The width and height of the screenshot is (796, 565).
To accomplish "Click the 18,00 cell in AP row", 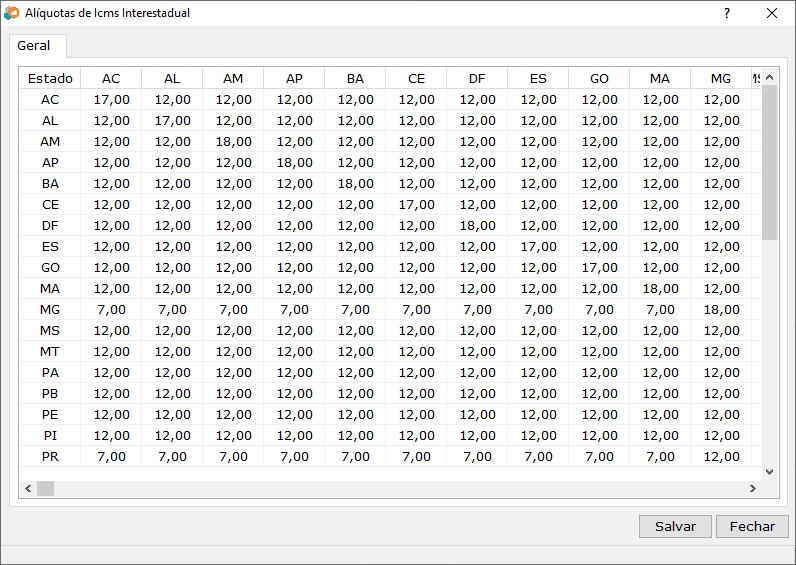I will 294,162.
